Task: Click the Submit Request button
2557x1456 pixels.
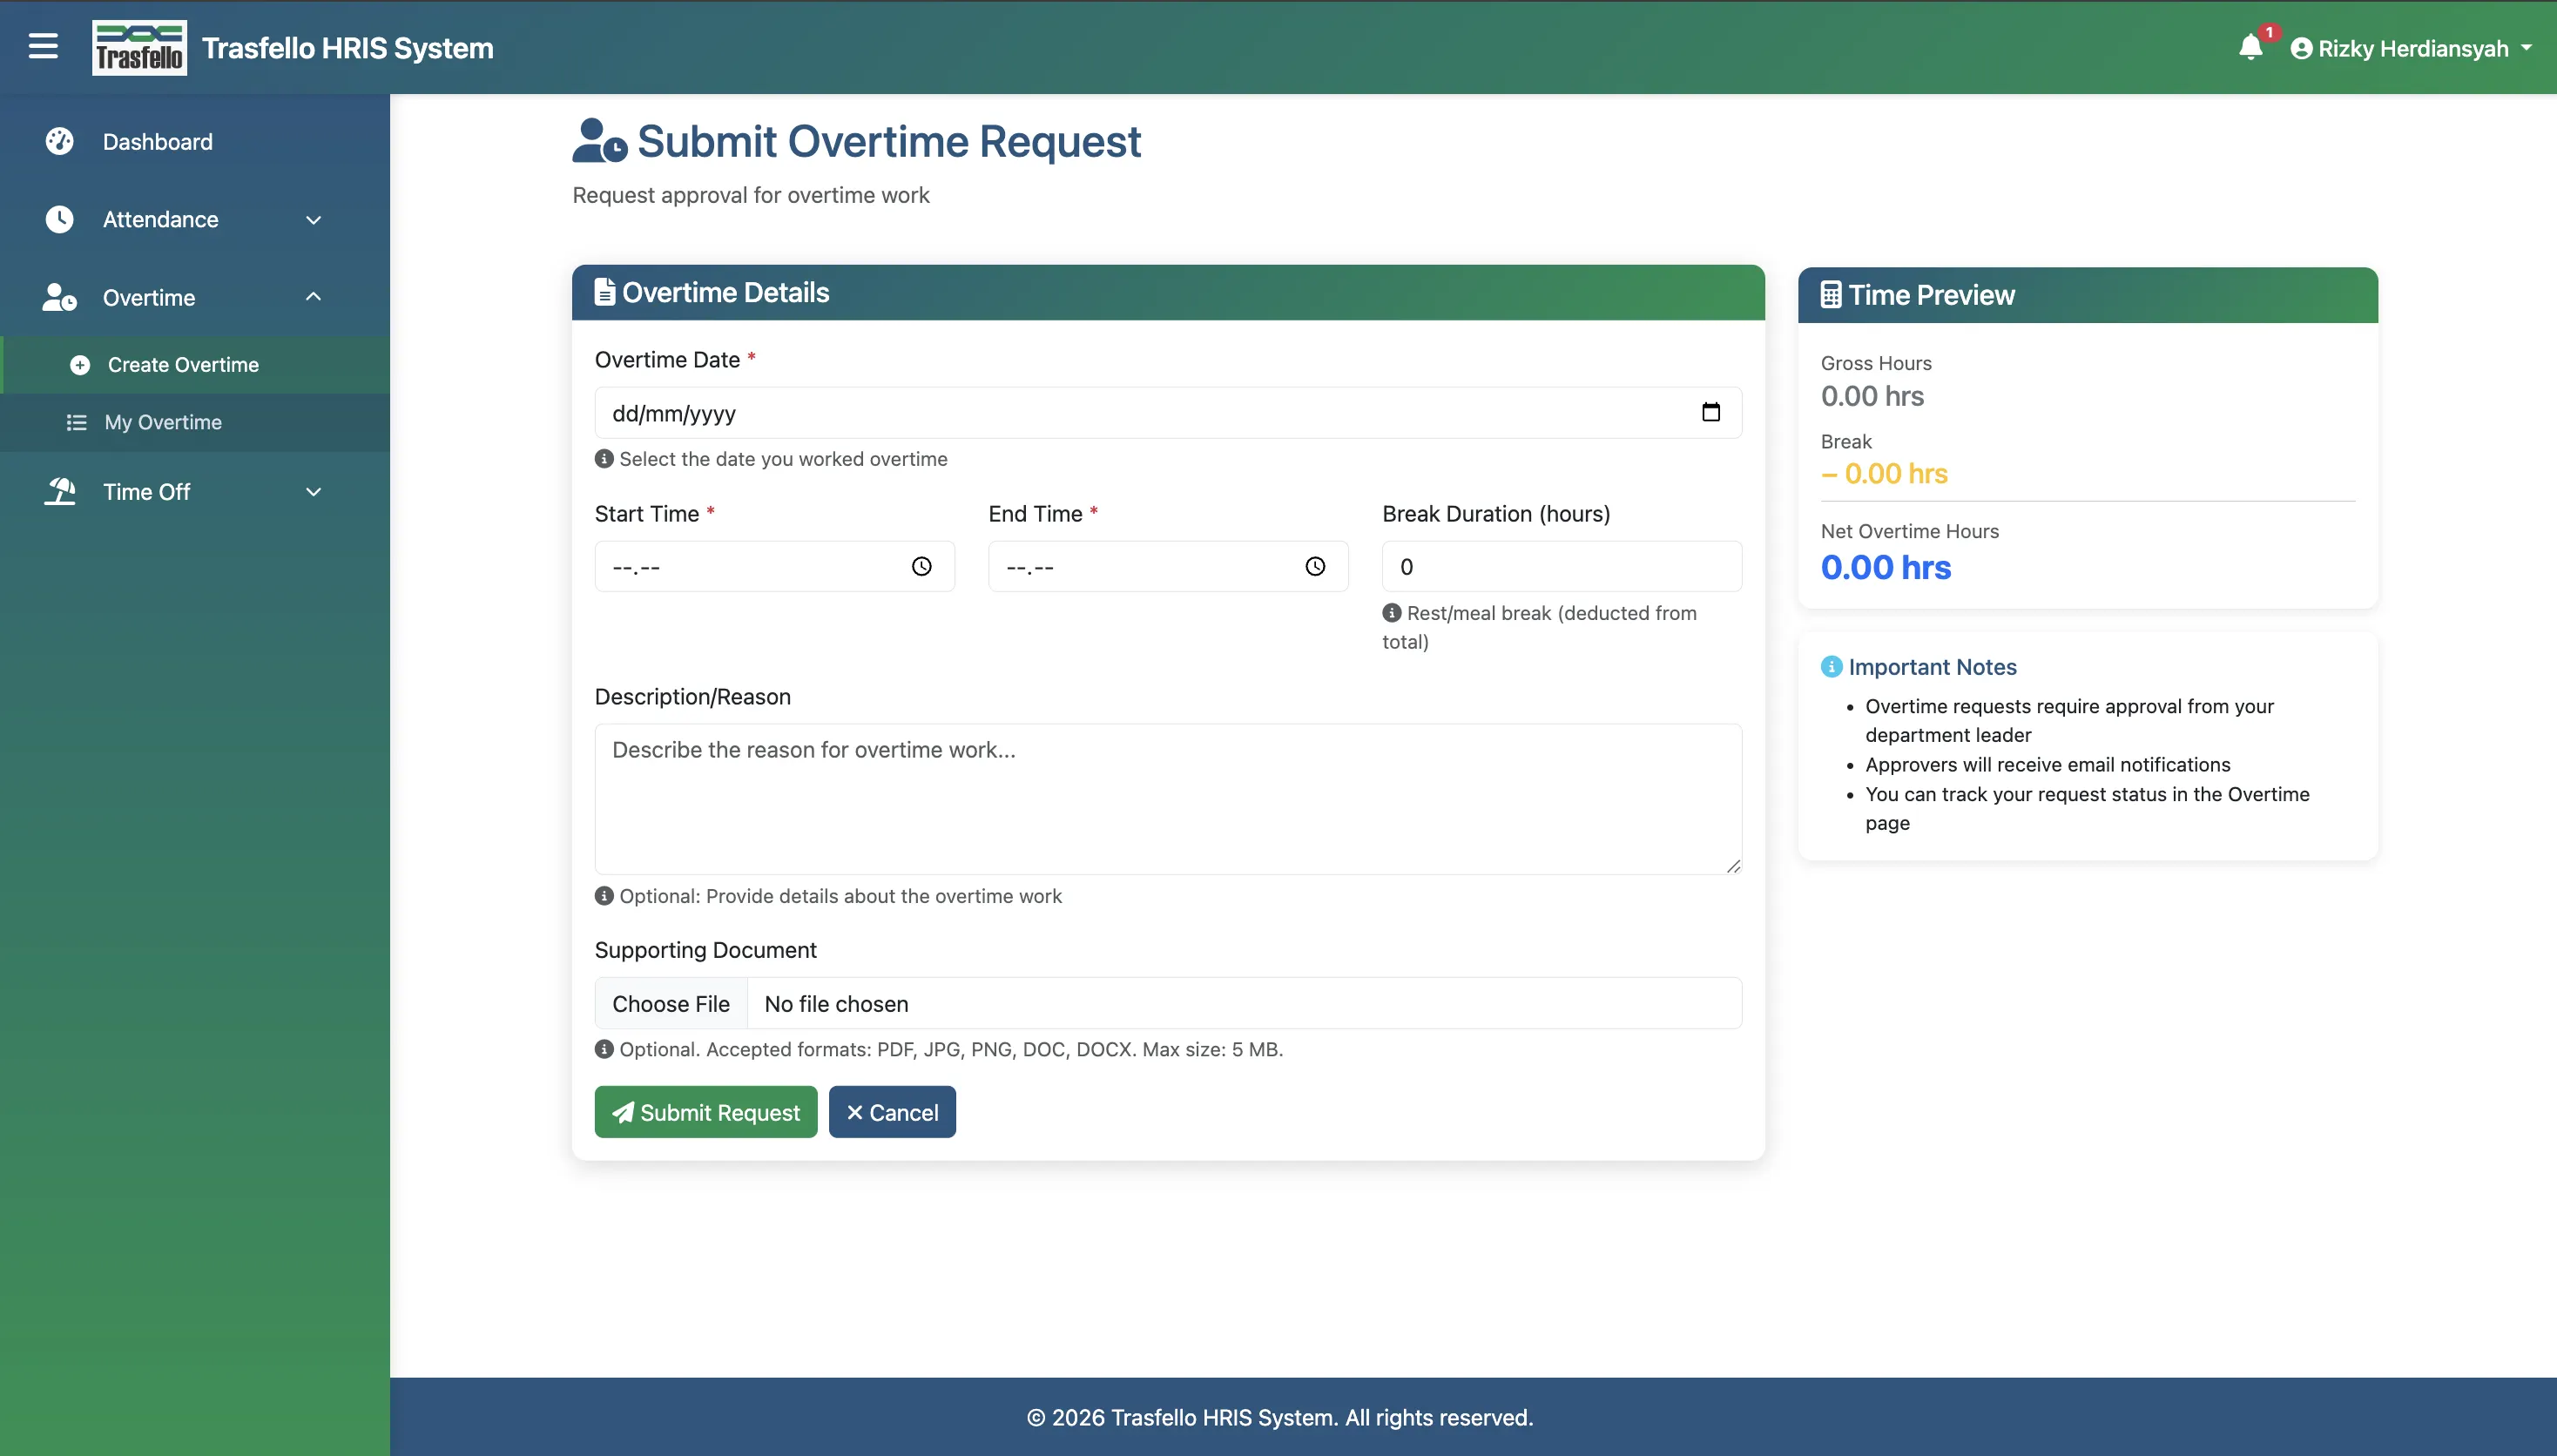Action: [705, 1112]
